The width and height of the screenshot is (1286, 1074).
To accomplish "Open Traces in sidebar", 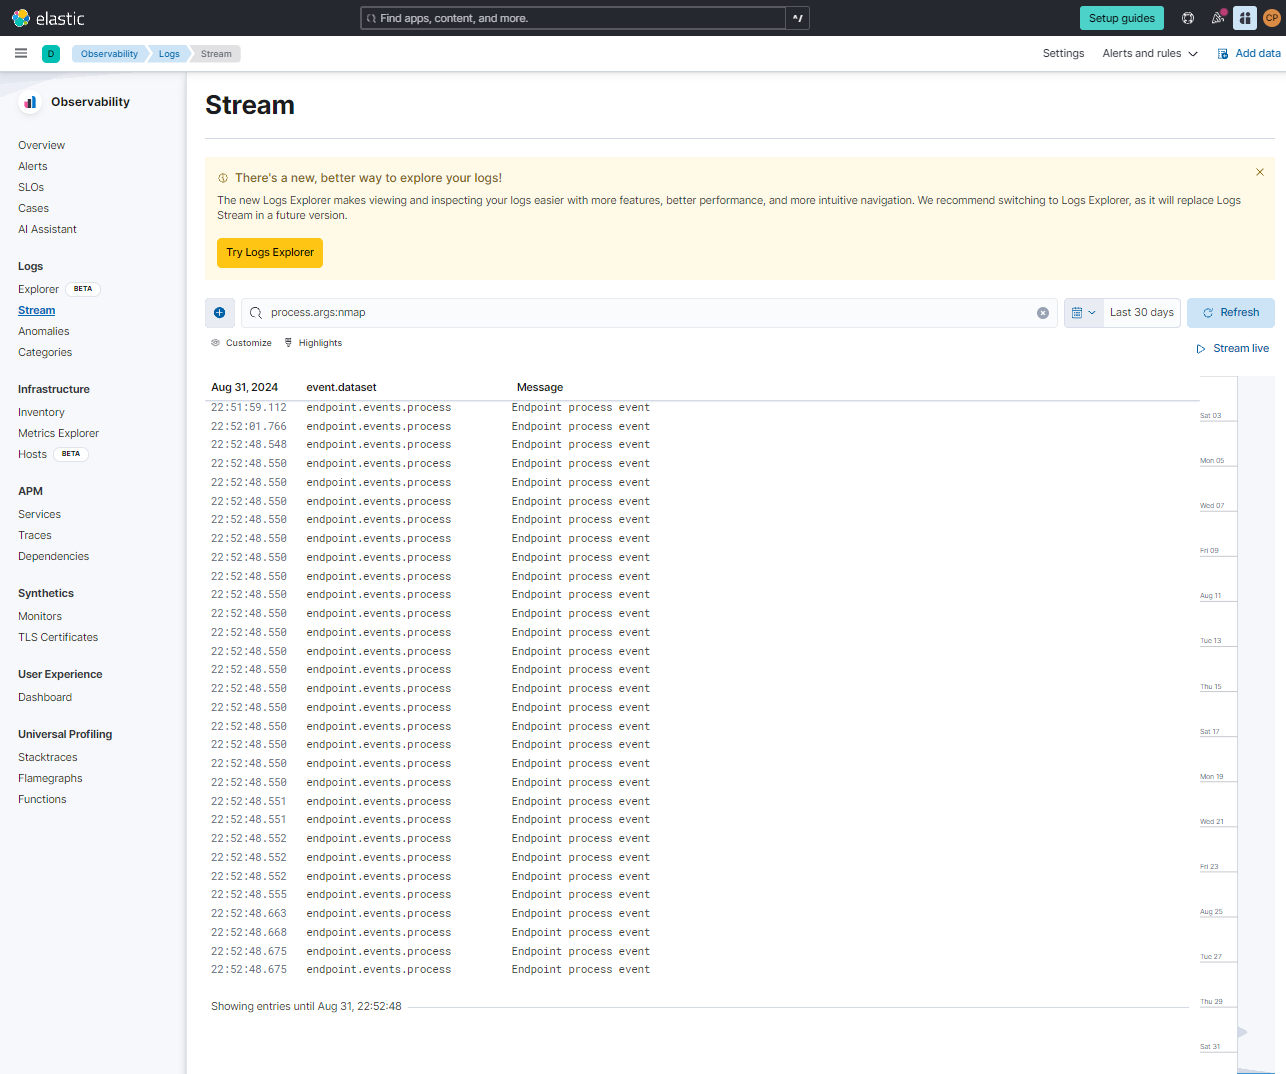I will (x=35, y=536).
